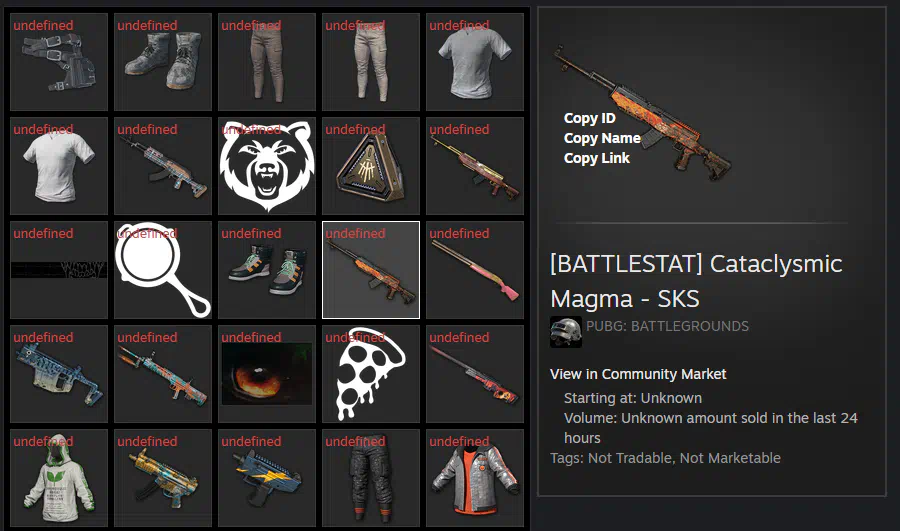Open View in Community Market link
The height and width of the screenshot is (531, 900).
click(x=638, y=374)
